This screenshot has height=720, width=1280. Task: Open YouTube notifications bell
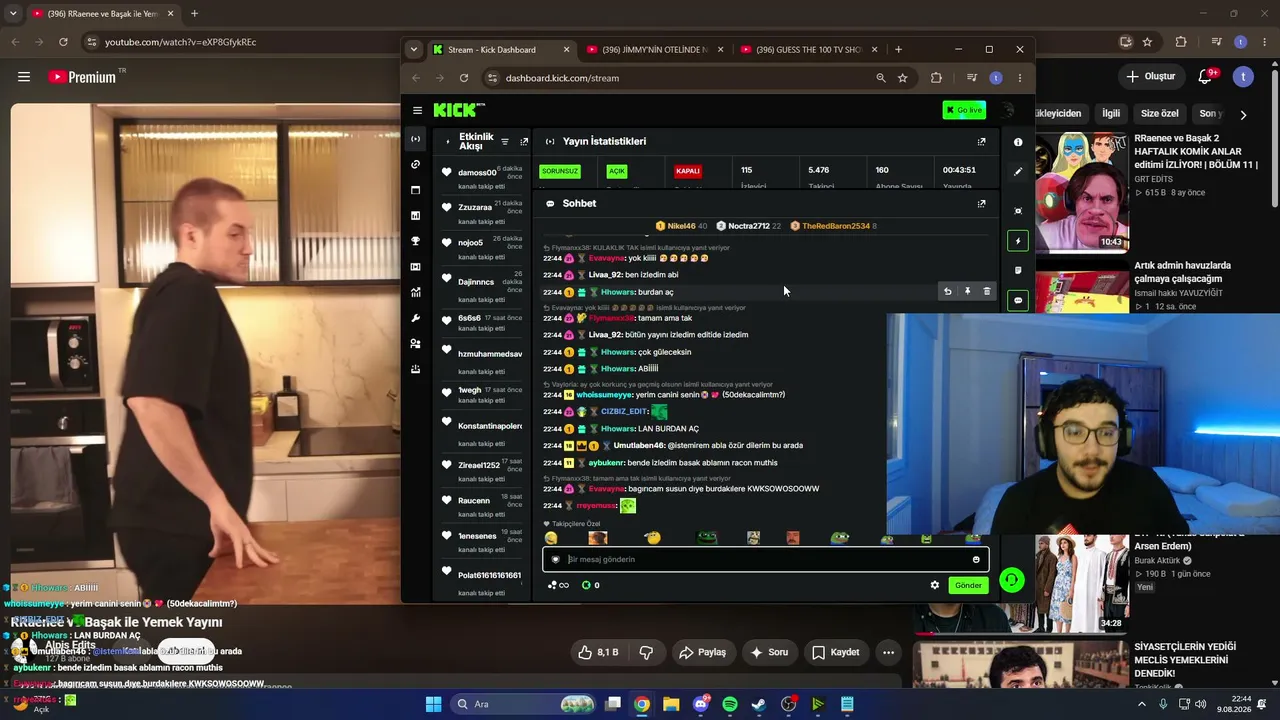coord(1206,76)
